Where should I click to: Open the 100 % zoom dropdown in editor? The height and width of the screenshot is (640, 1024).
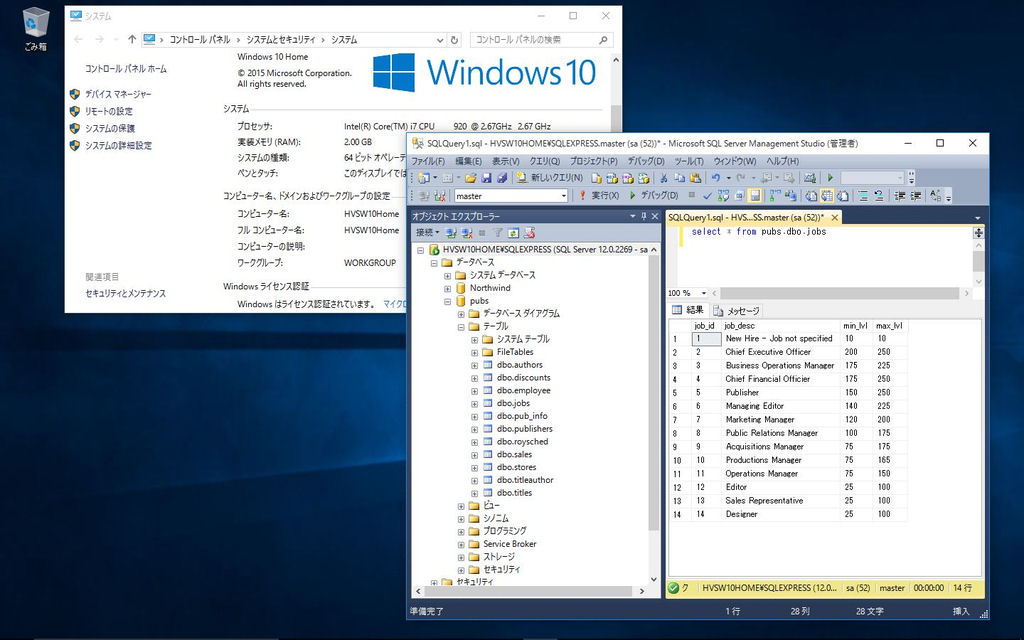(703, 293)
